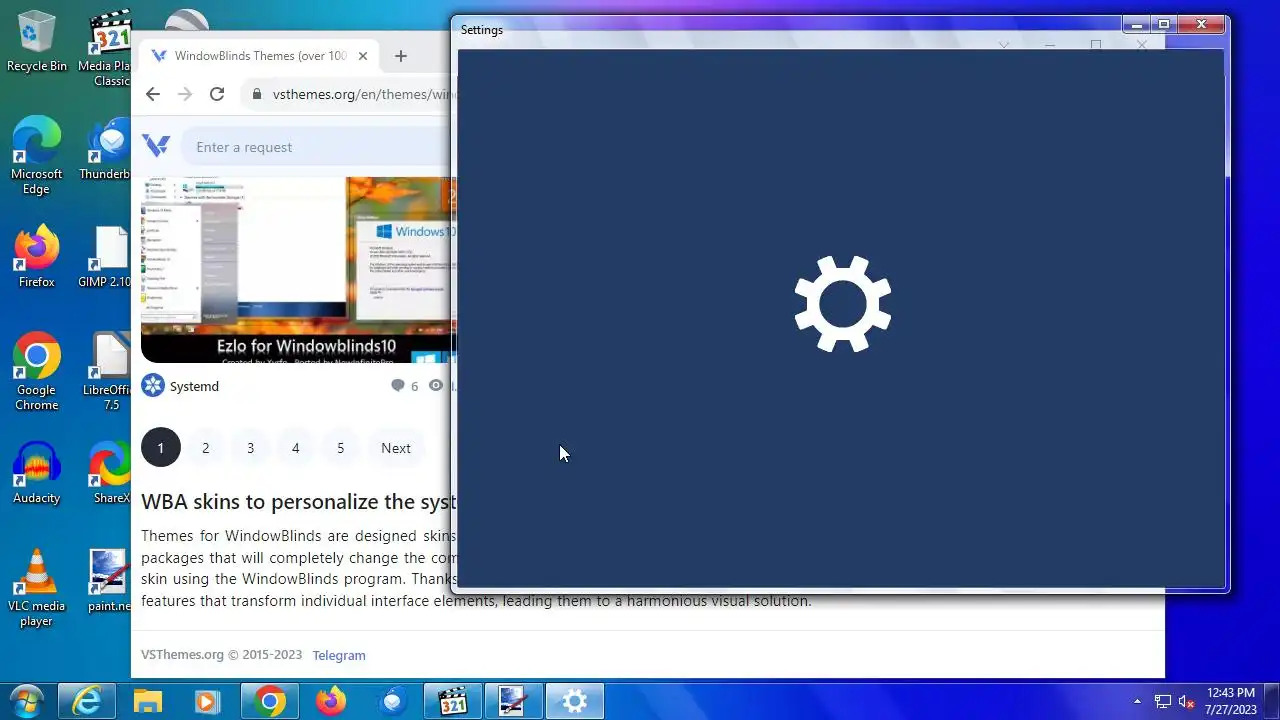Open paint.net from the taskbar
Screen dimensions: 1280x720
[x=514, y=702]
